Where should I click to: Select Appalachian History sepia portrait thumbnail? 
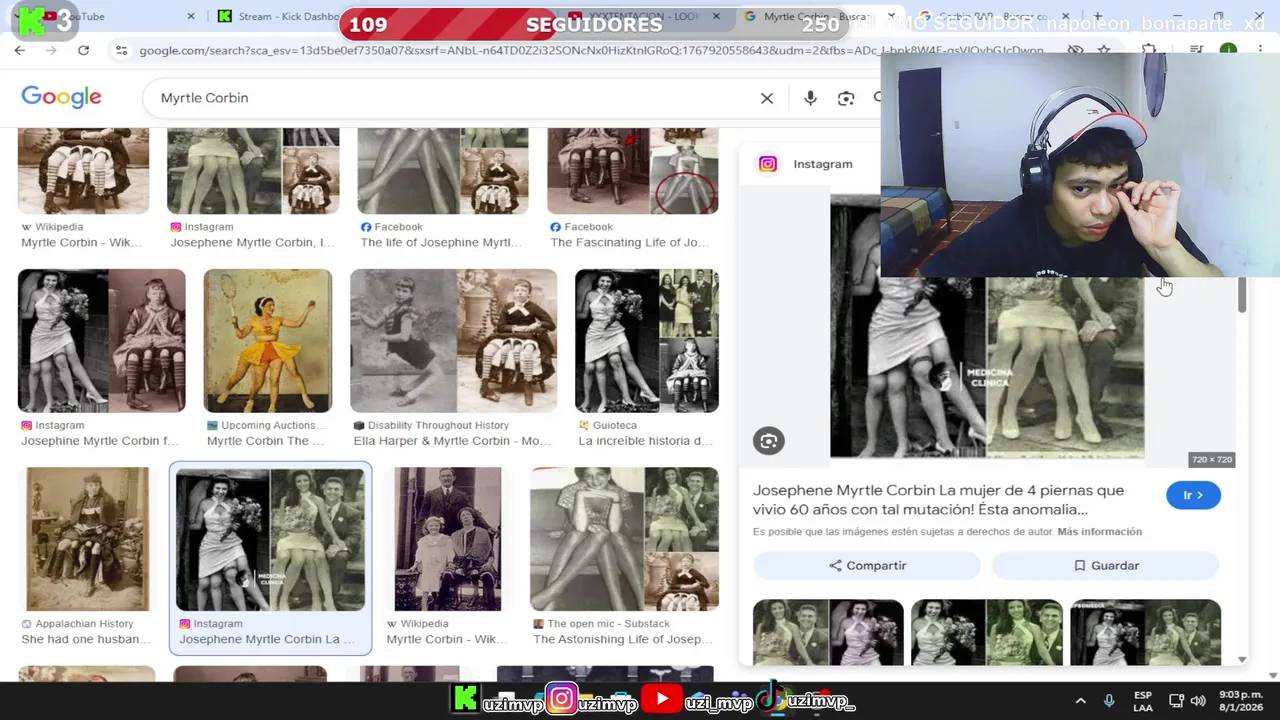(88, 539)
